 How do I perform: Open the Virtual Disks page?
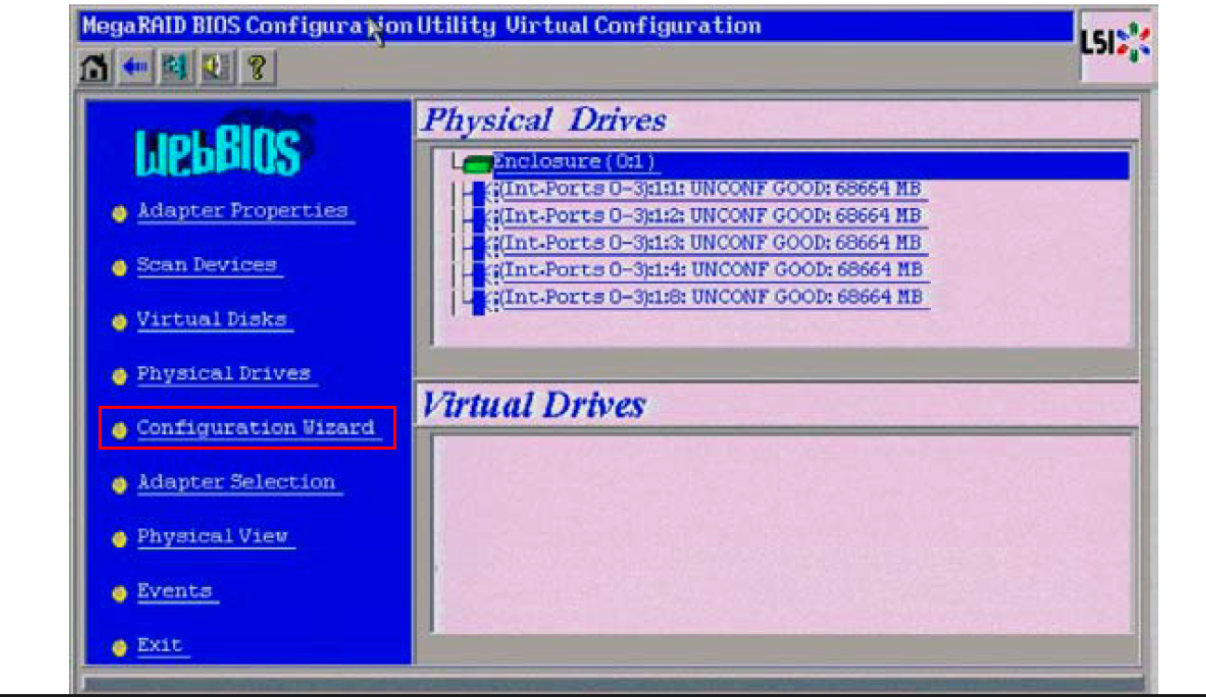[x=212, y=320]
